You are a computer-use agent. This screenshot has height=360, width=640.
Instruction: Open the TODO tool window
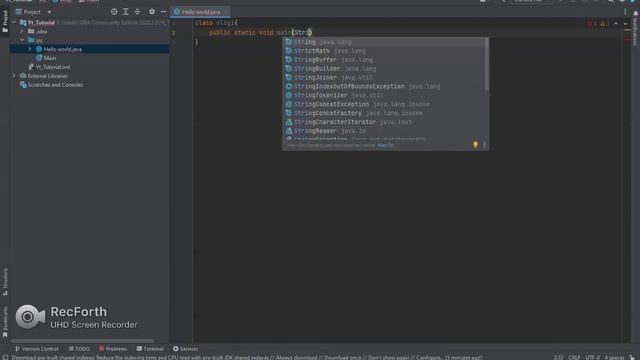click(x=79, y=349)
